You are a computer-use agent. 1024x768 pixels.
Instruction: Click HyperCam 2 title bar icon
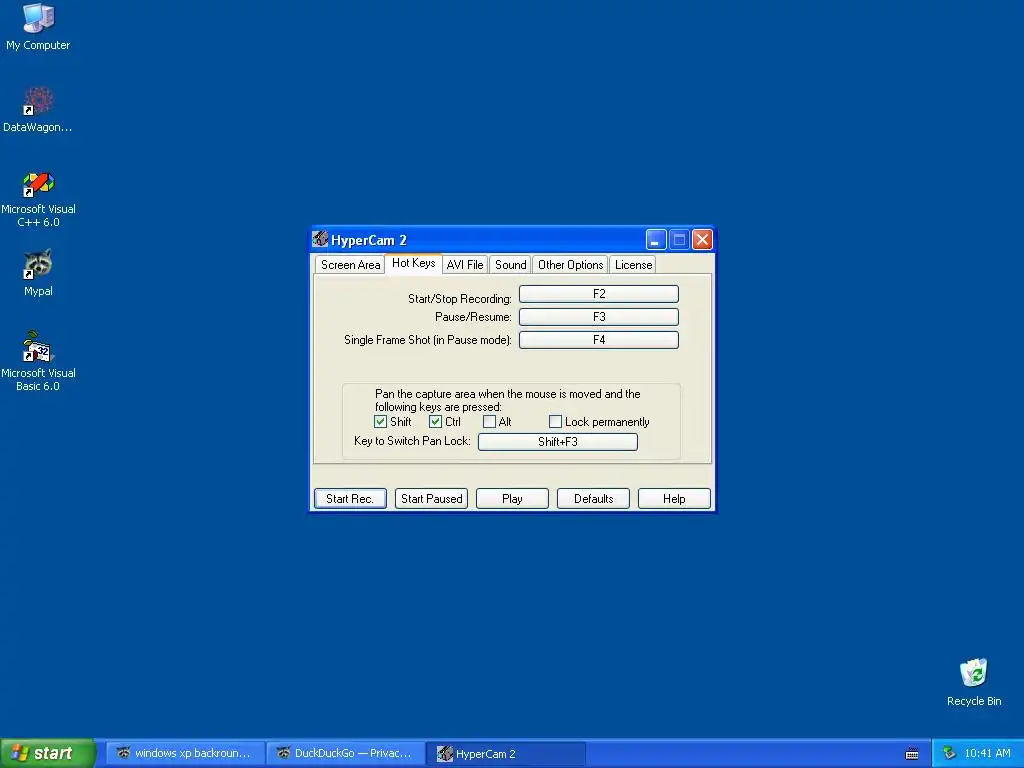click(320, 239)
